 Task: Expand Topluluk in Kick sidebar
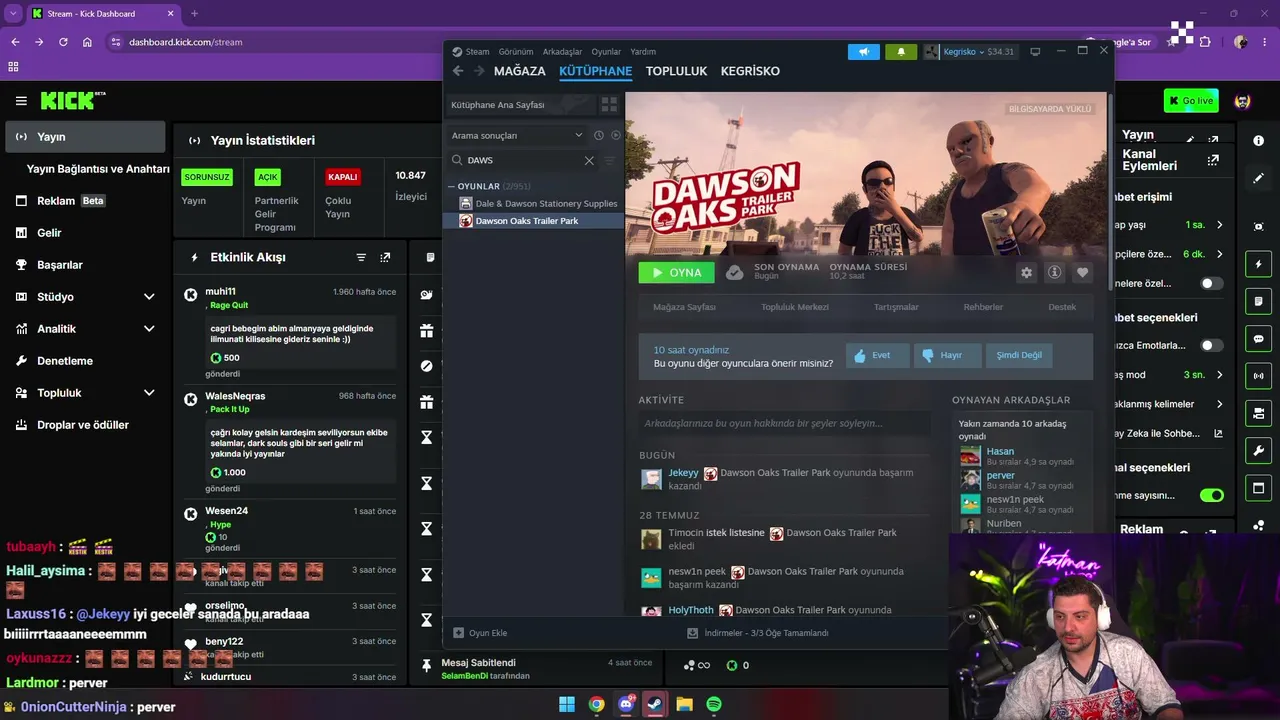coord(149,393)
